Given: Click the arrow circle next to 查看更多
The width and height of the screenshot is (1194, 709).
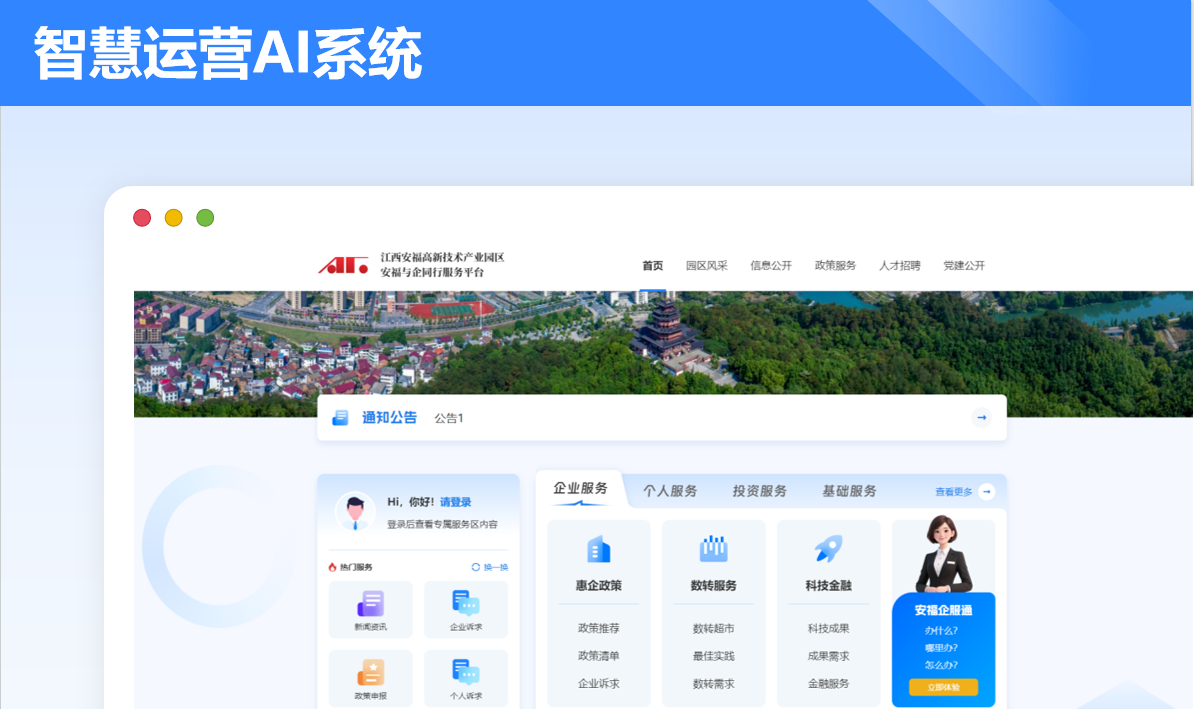Looking at the screenshot, I should pos(986,492).
